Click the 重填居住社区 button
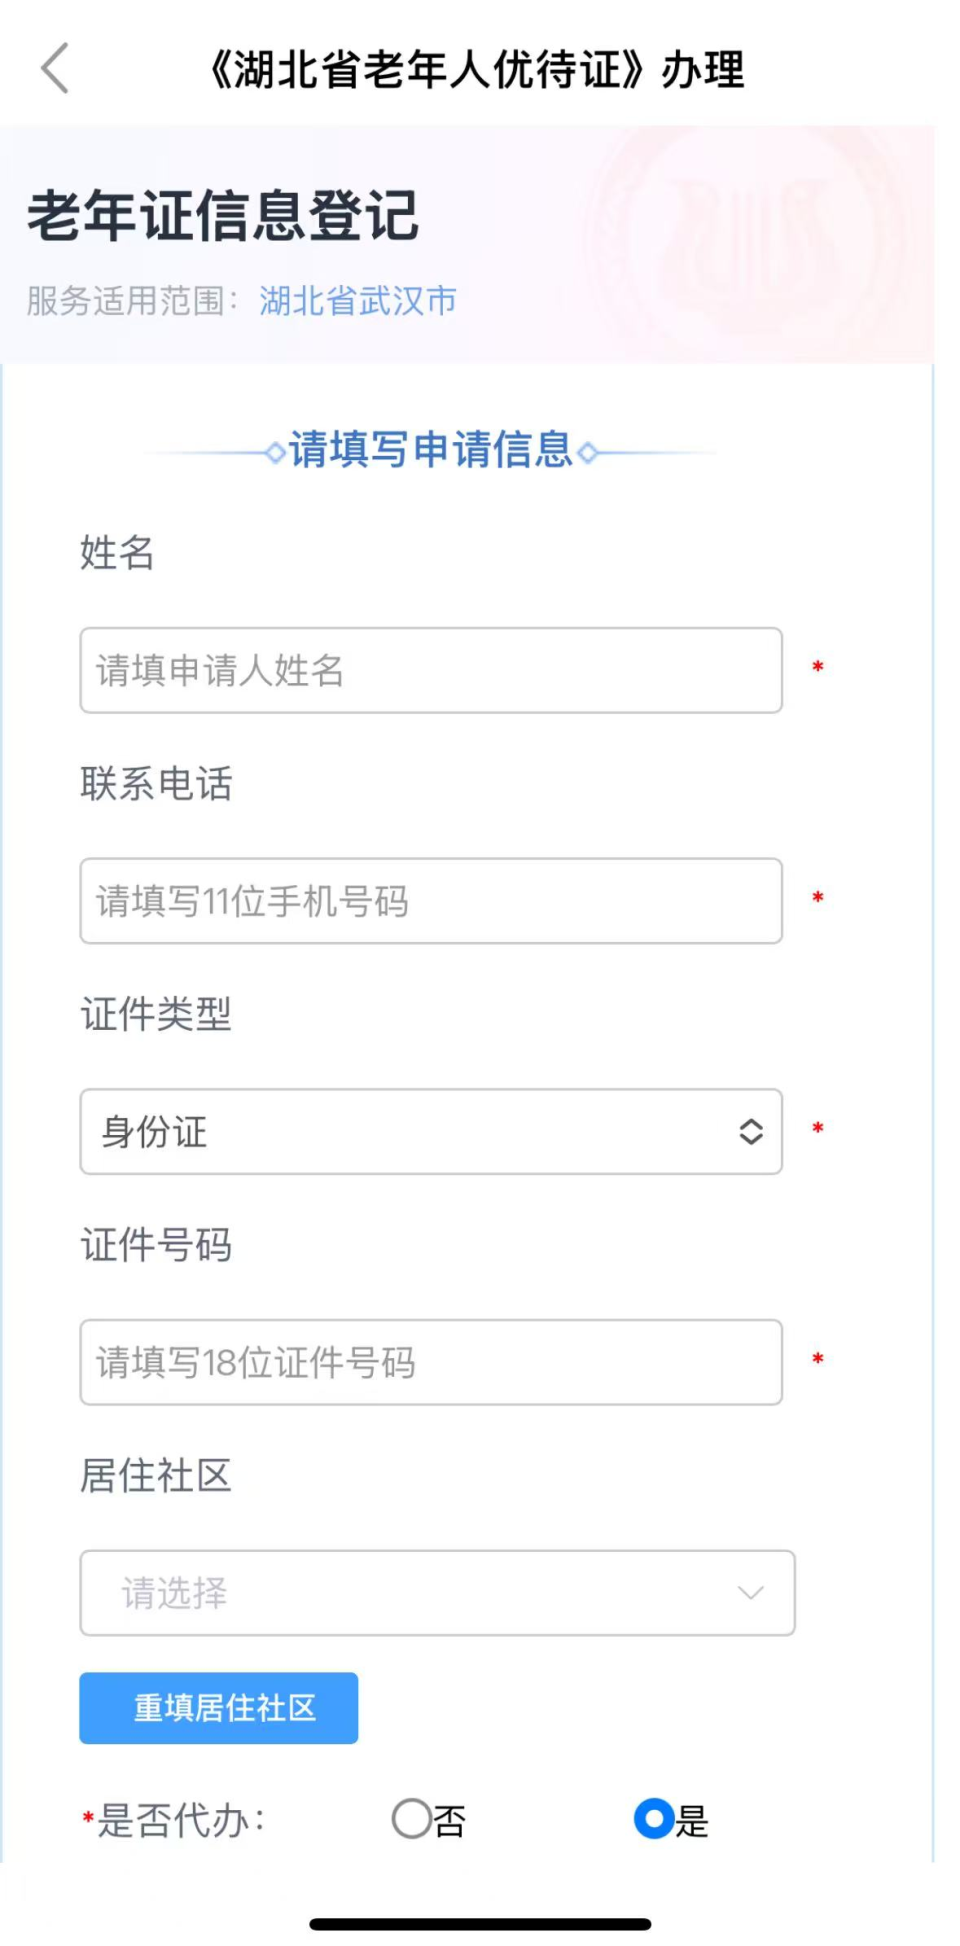 point(218,1708)
